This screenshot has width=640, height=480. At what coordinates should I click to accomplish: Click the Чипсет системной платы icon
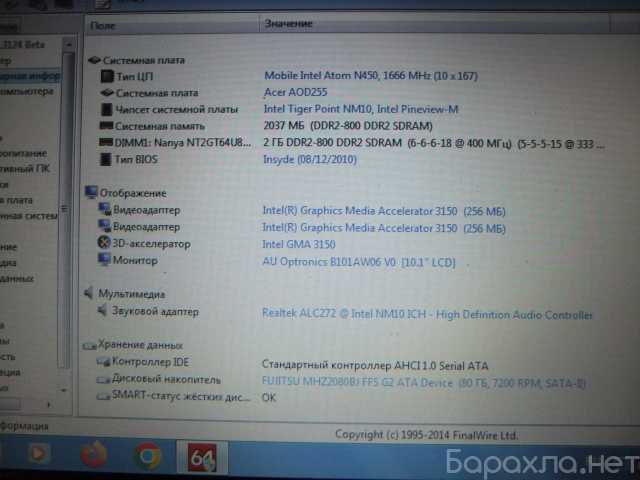click(107, 109)
